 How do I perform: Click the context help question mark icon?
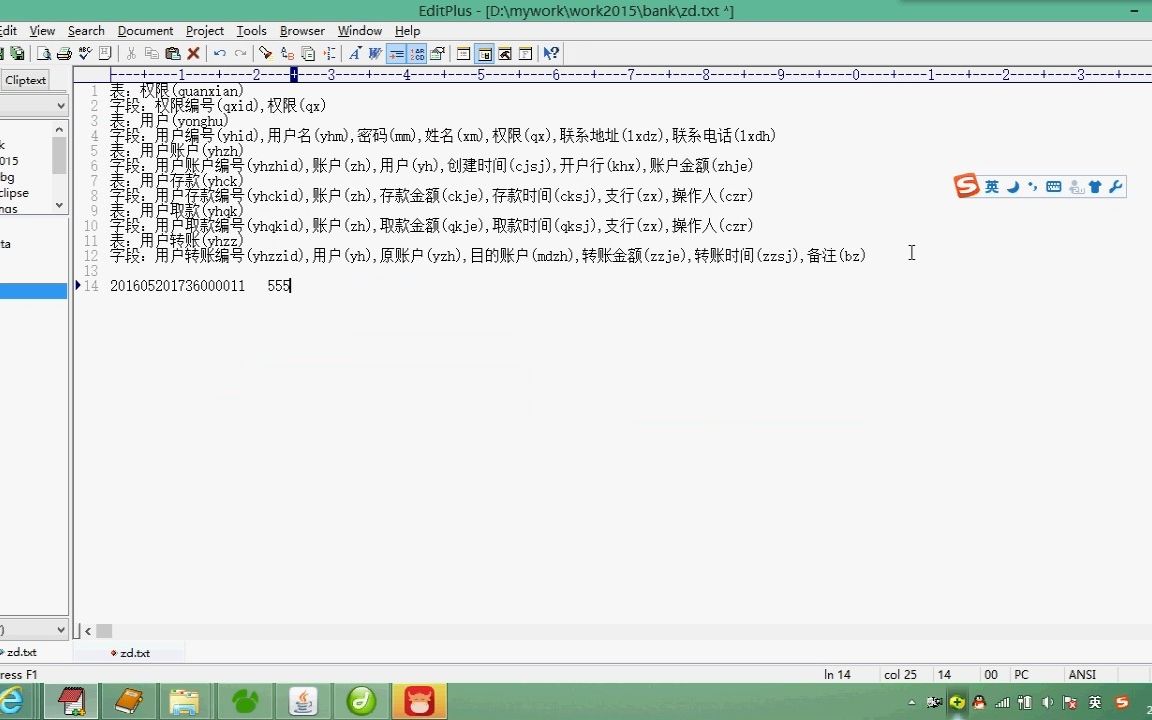551,53
